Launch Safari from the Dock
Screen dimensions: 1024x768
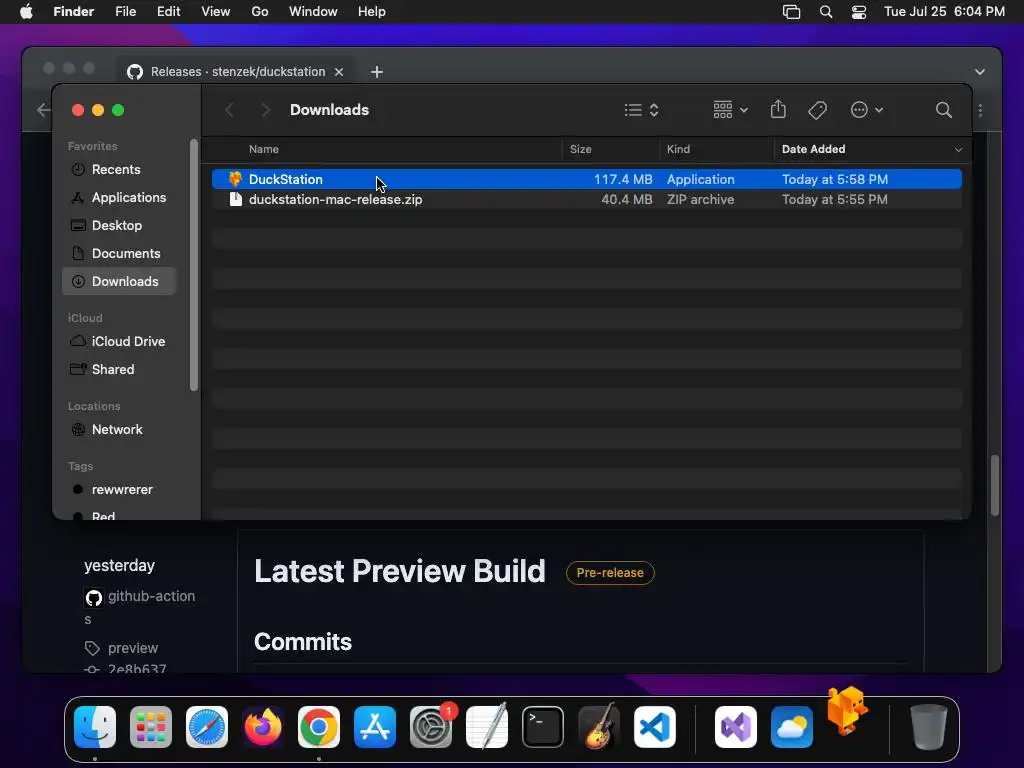tap(207, 726)
